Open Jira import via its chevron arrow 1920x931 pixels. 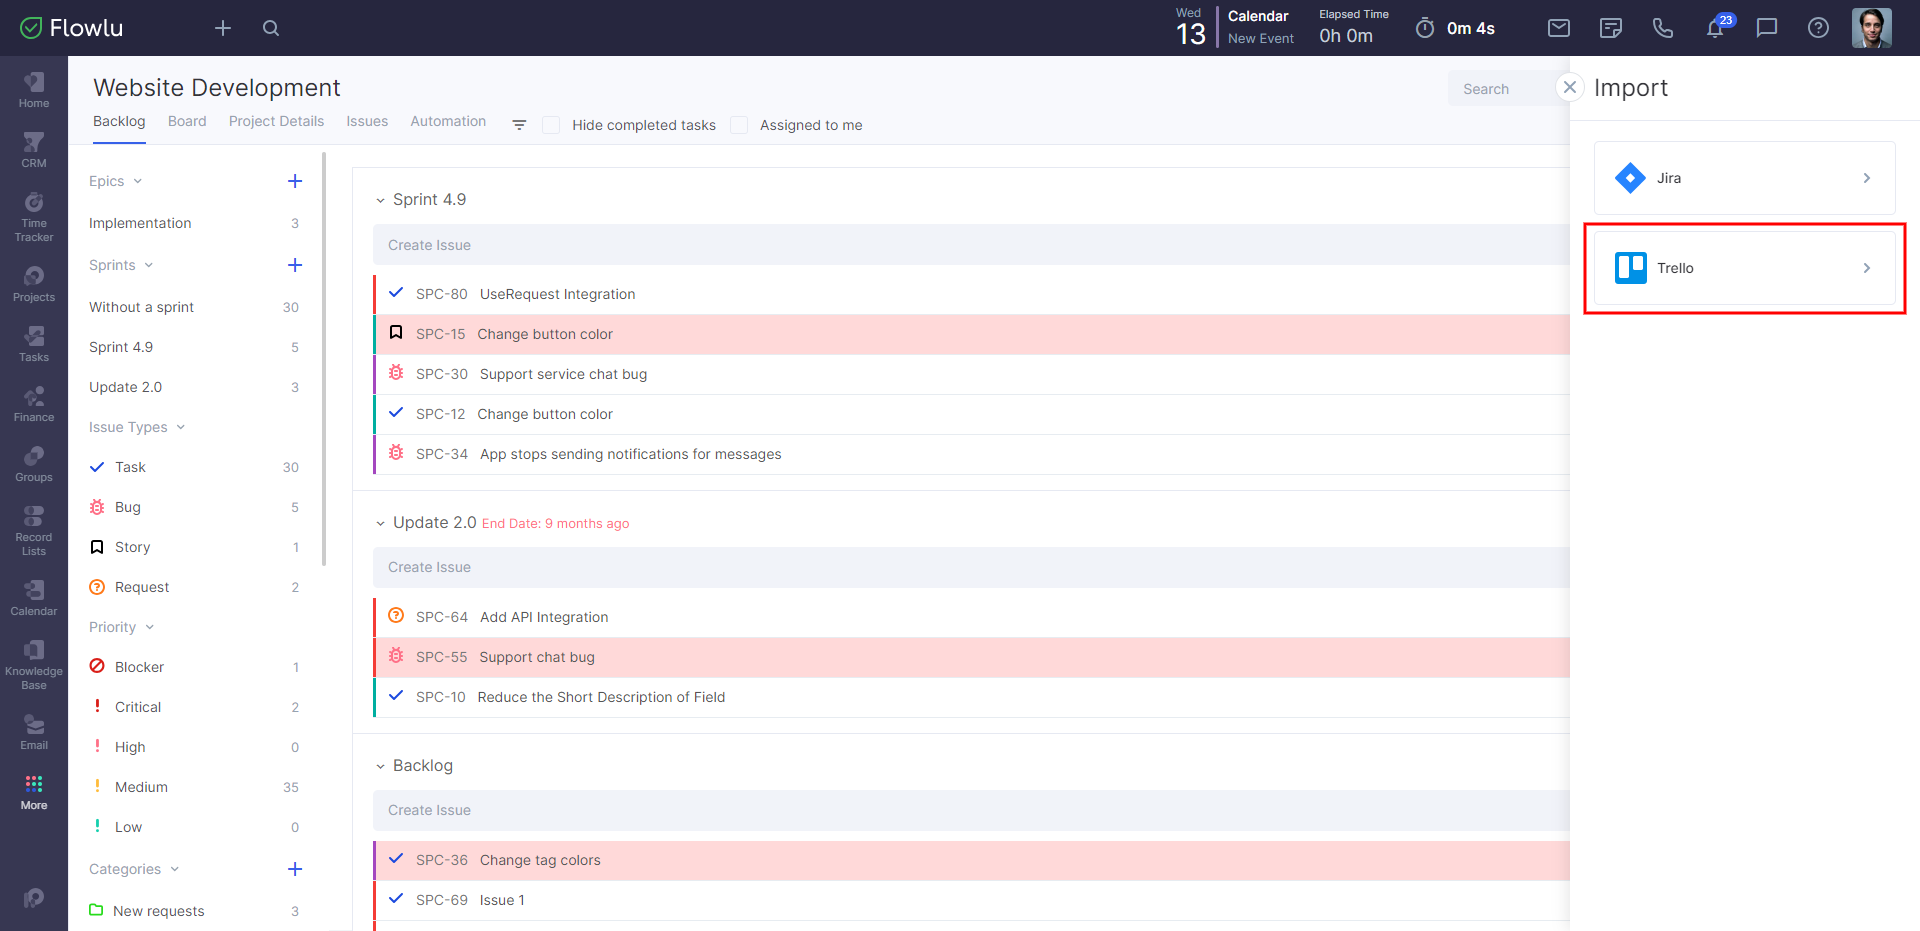tap(1866, 178)
